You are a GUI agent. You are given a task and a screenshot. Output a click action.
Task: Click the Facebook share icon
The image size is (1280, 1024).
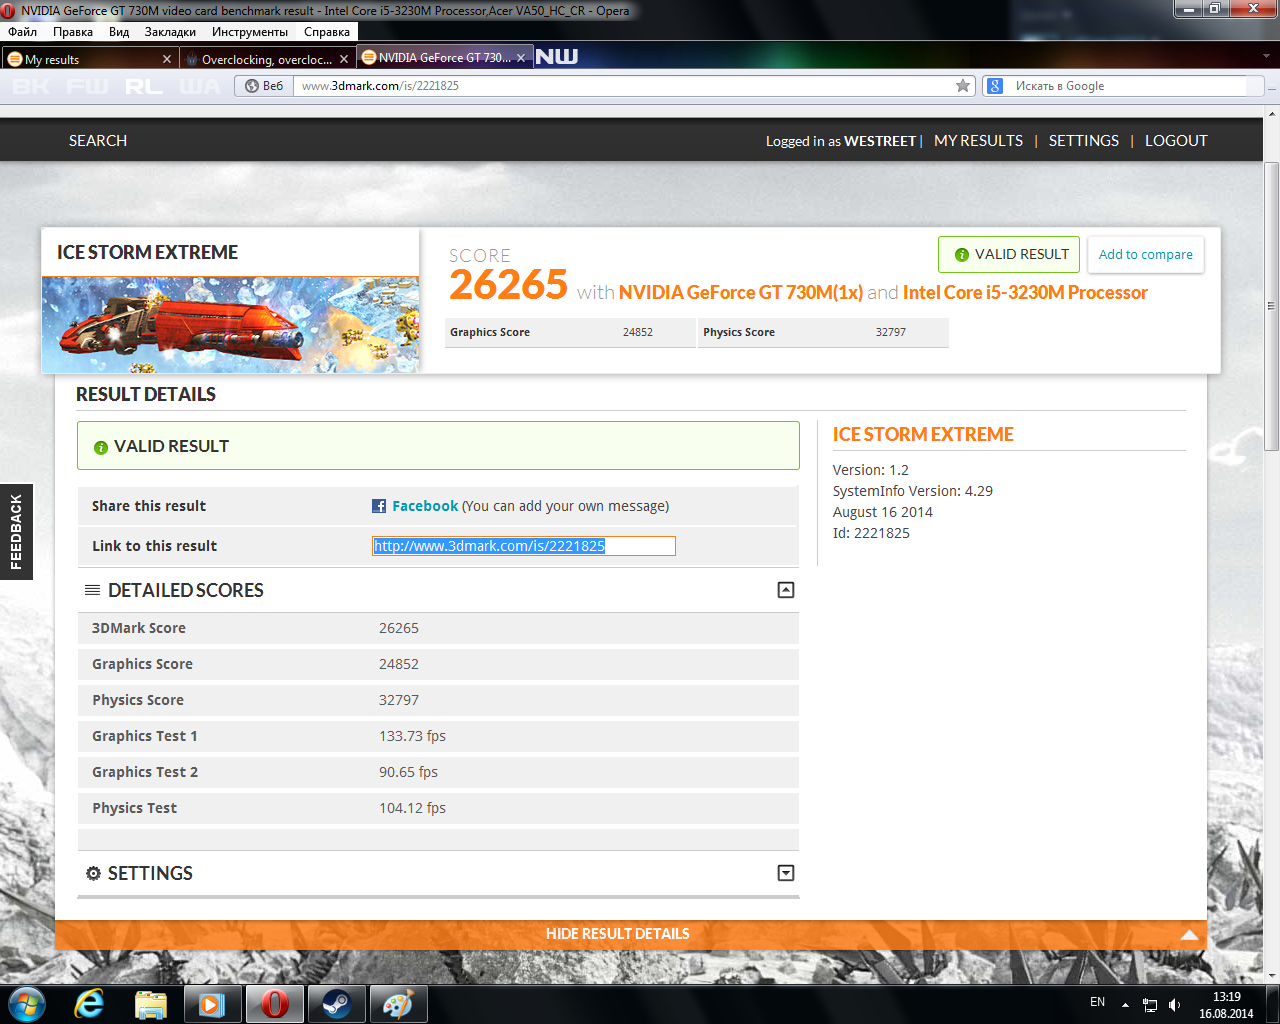tap(379, 506)
